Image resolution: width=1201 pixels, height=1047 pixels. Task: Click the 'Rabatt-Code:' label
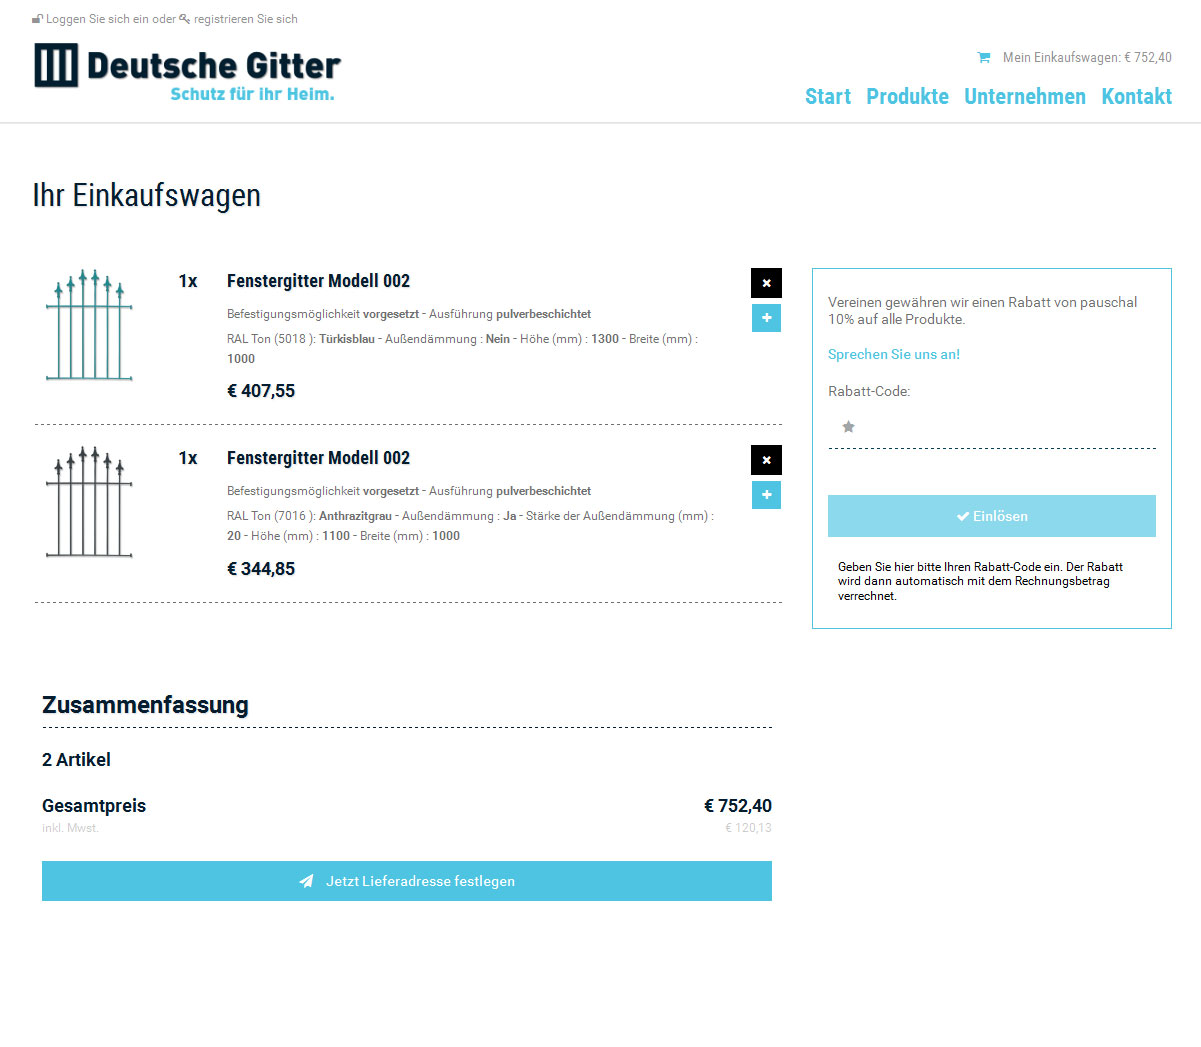pos(869,391)
